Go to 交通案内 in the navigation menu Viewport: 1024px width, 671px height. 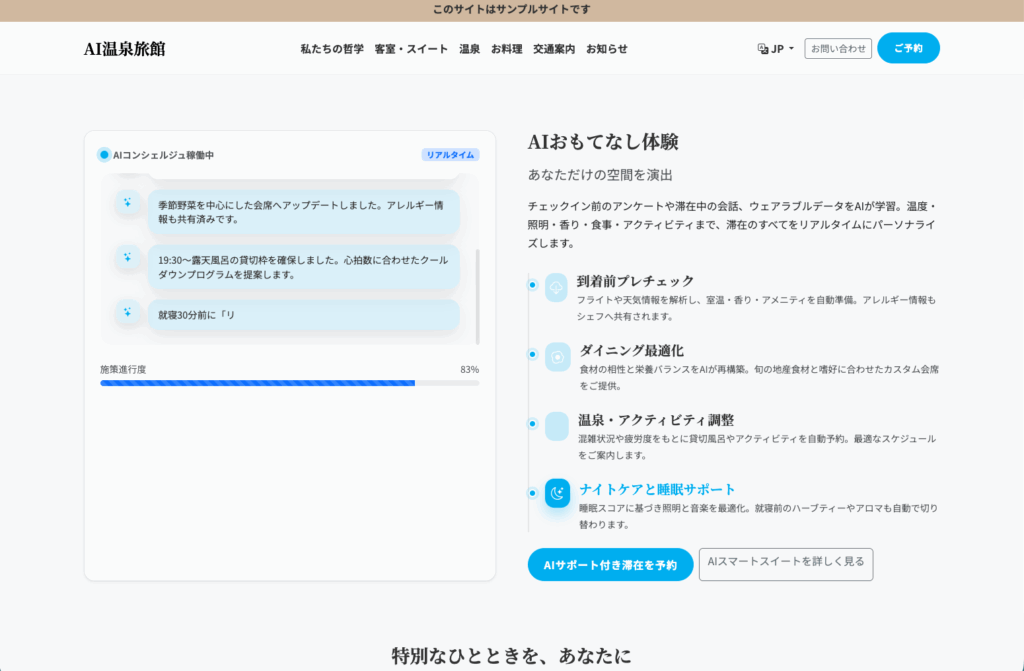point(554,48)
